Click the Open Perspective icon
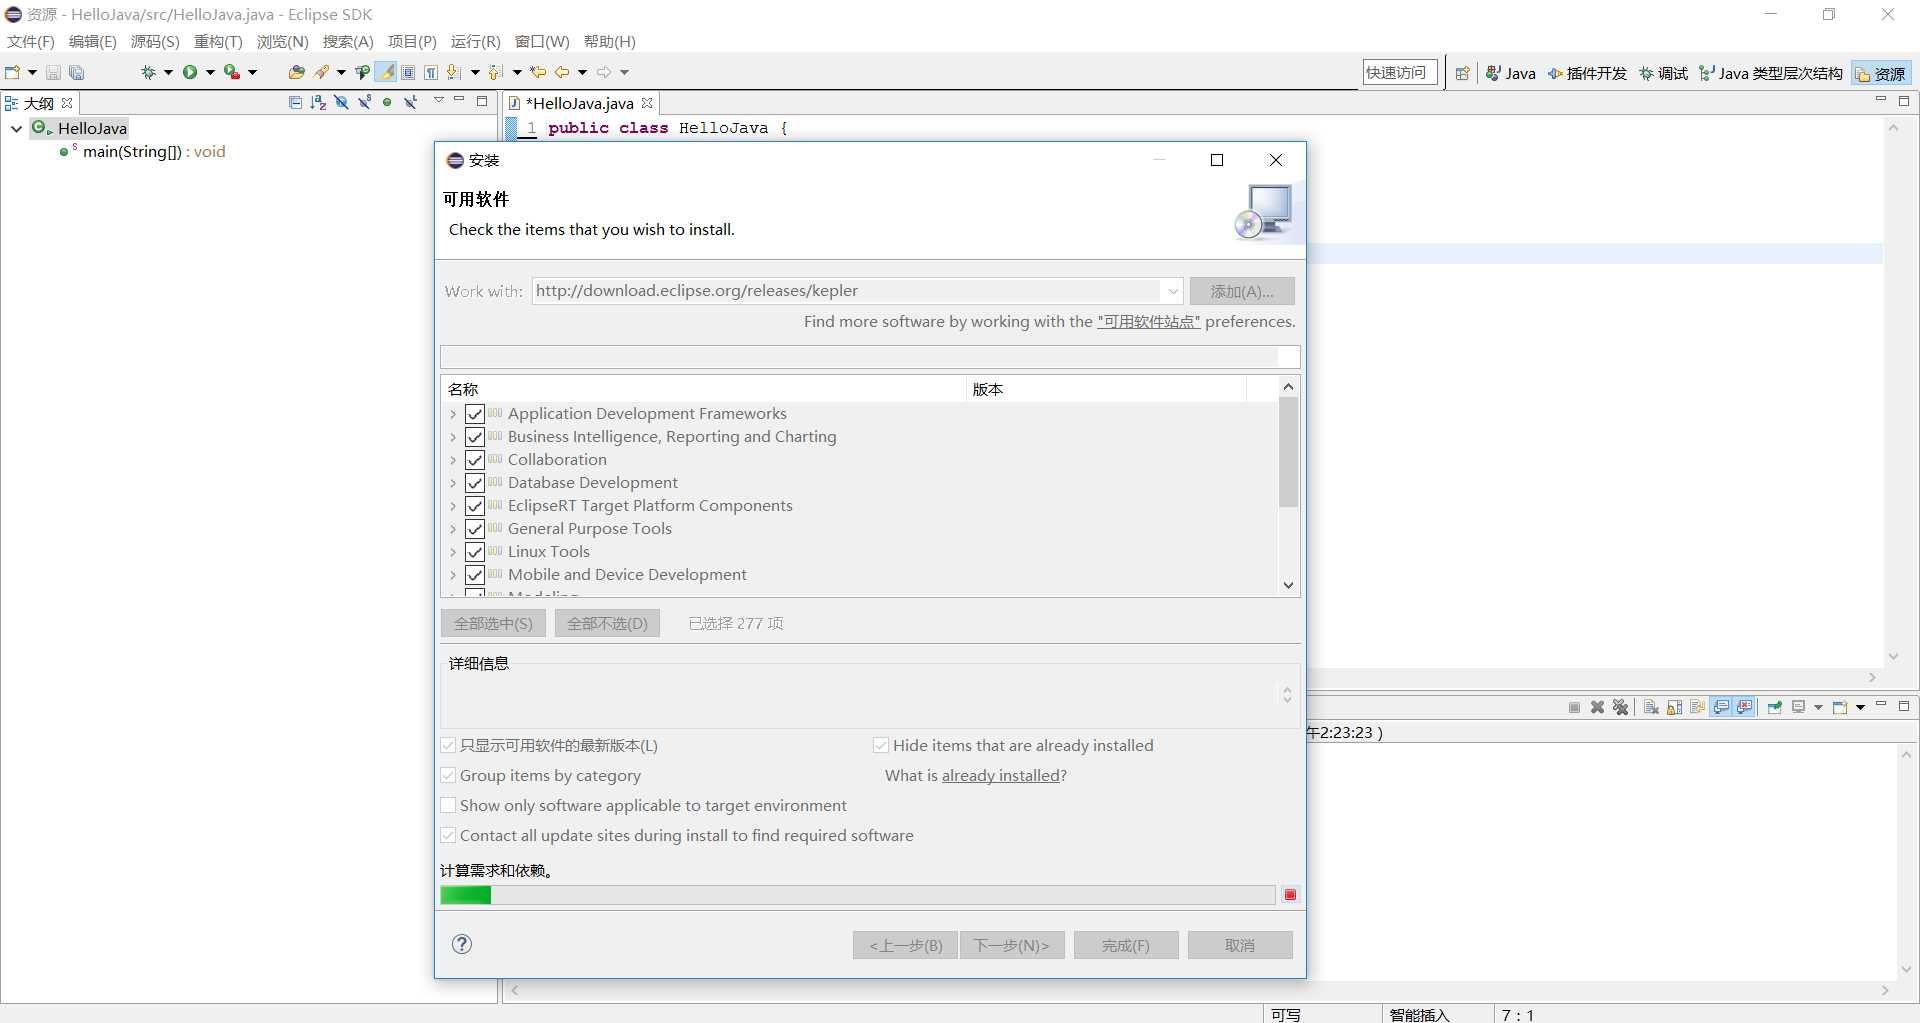This screenshot has height=1023, width=1920. (1462, 73)
